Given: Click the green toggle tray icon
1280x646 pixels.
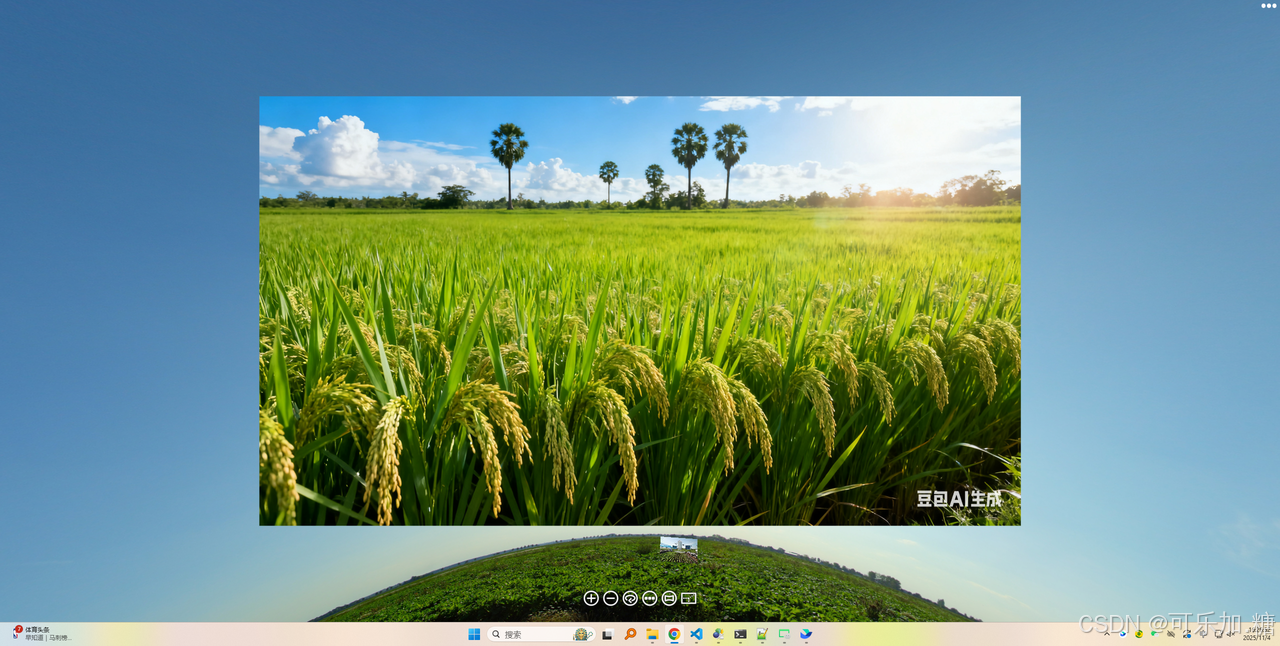Looking at the screenshot, I should (1155, 633).
